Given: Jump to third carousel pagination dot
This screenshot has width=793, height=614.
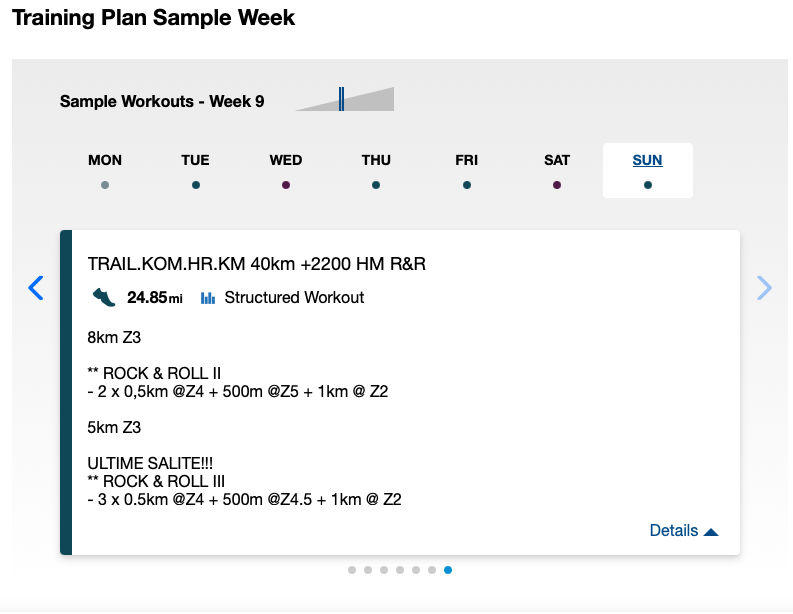Looking at the screenshot, I should [384, 570].
